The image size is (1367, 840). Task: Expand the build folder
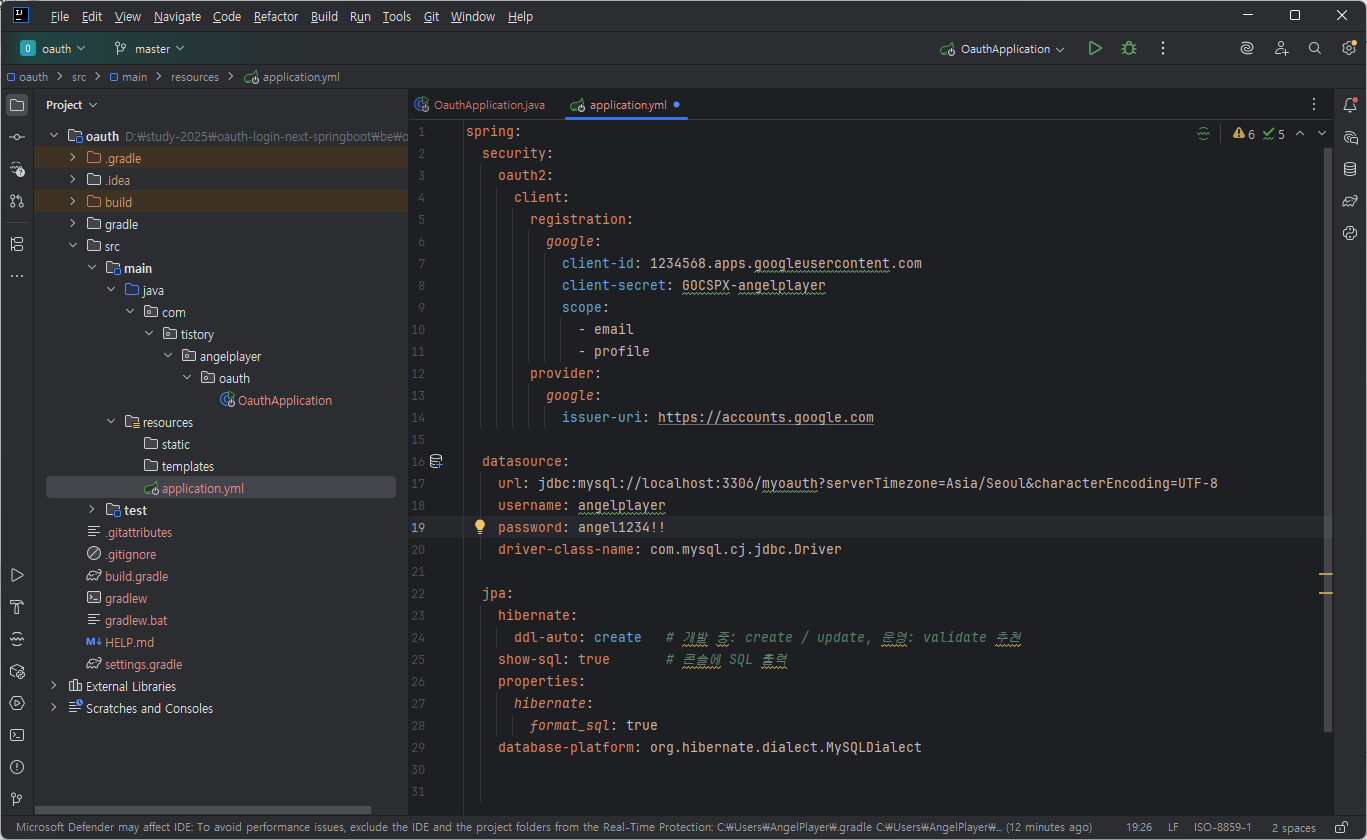click(72, 202)
